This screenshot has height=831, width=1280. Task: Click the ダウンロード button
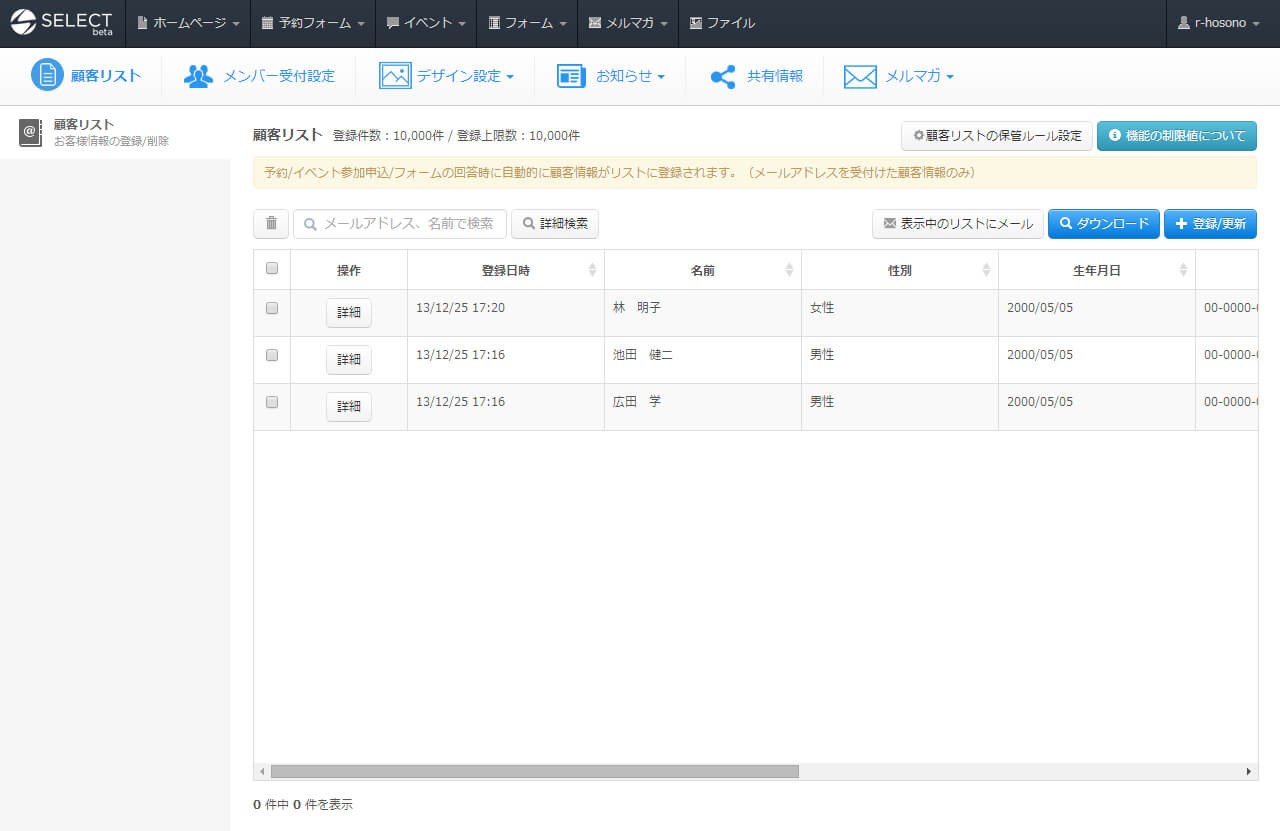pyautogui.click(x=1103, y=224)
